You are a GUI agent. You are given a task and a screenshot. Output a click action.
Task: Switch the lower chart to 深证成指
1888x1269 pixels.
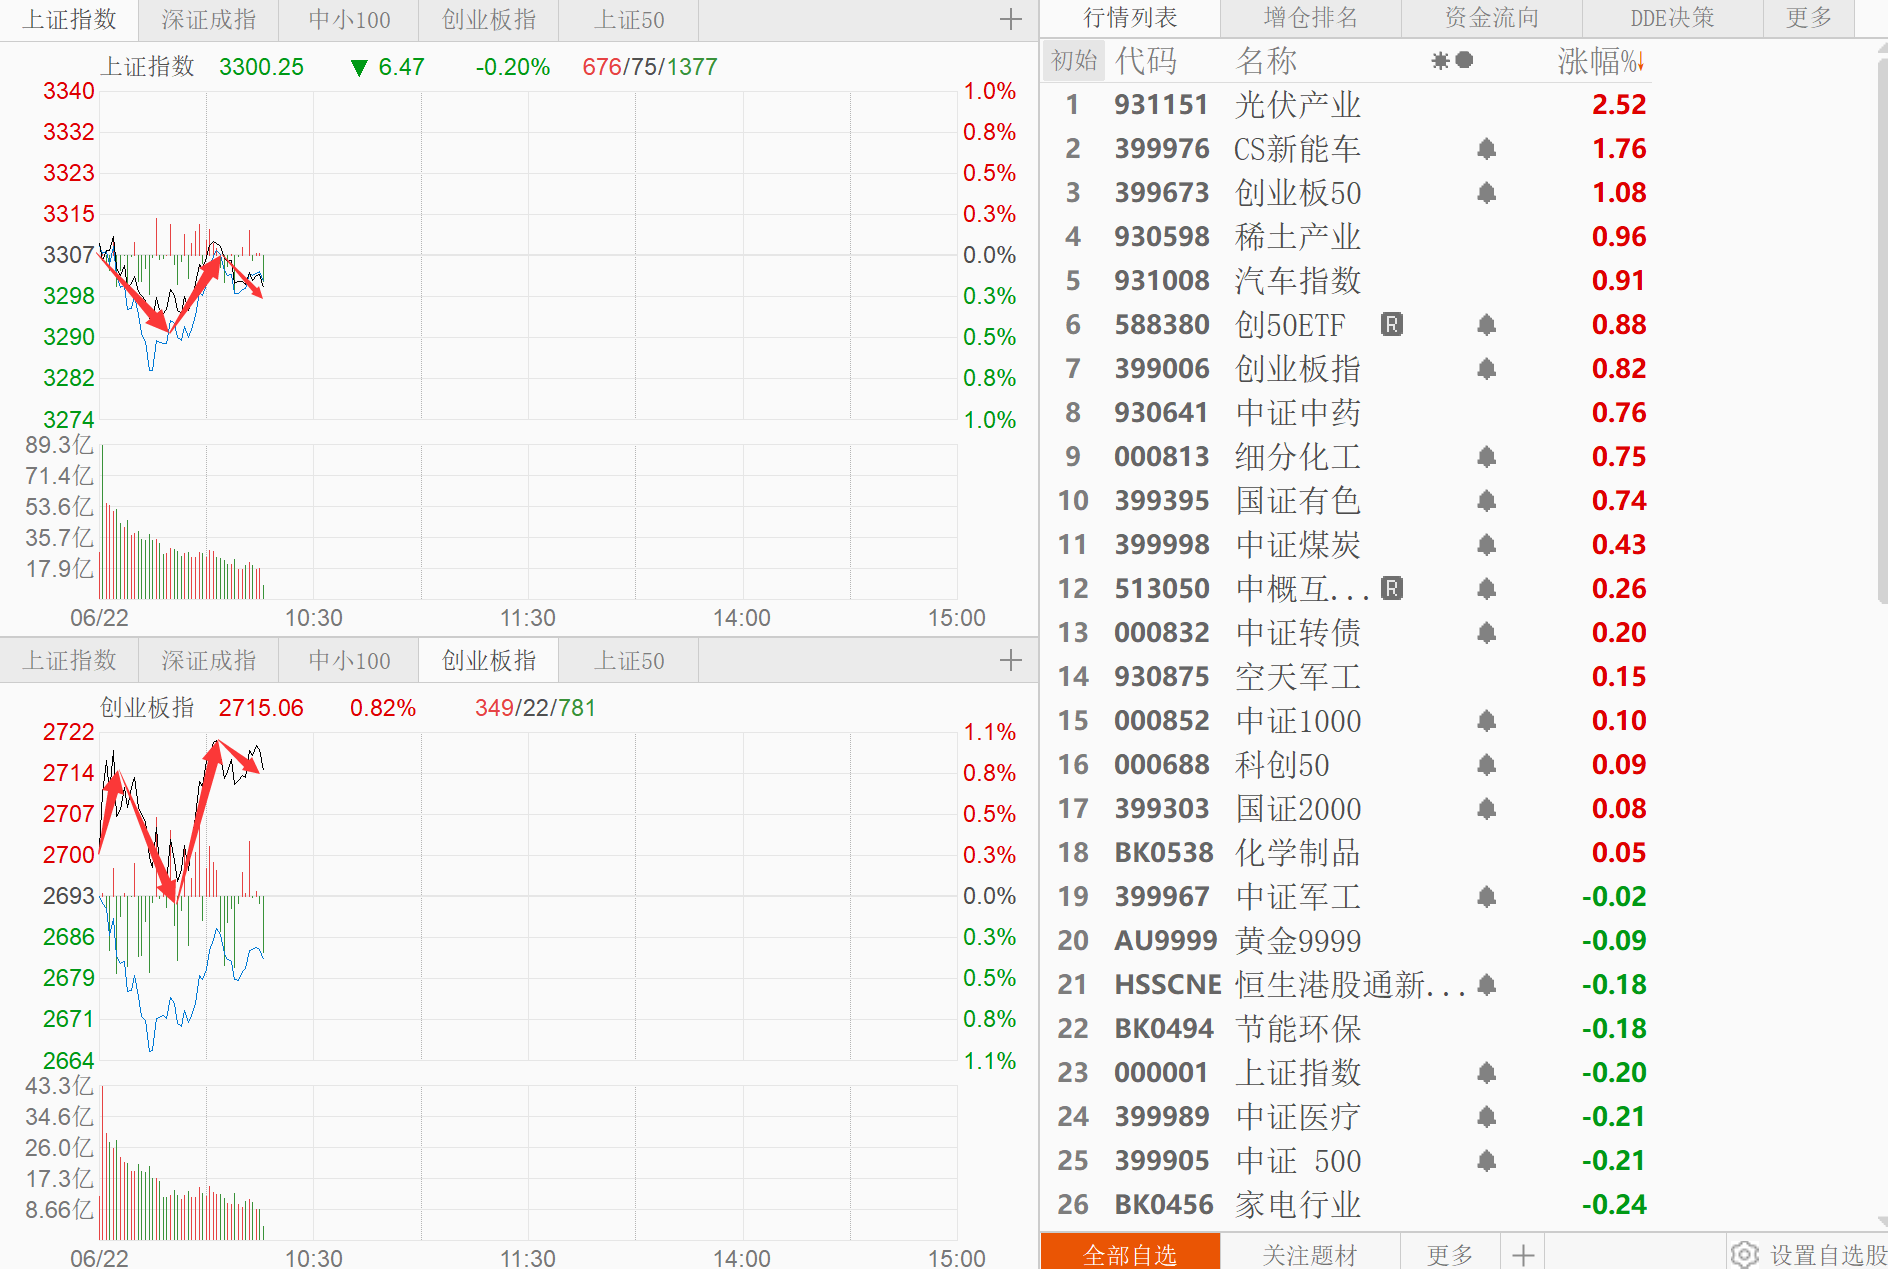(x=209, y=661)
